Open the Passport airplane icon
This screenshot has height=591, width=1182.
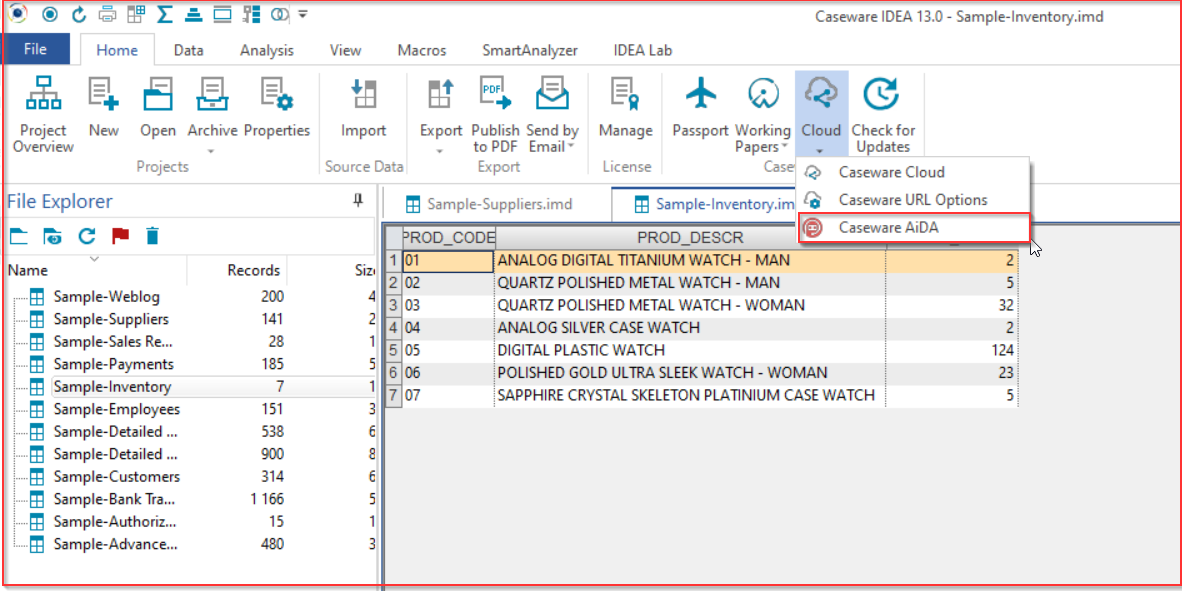[x=700, y=96]
